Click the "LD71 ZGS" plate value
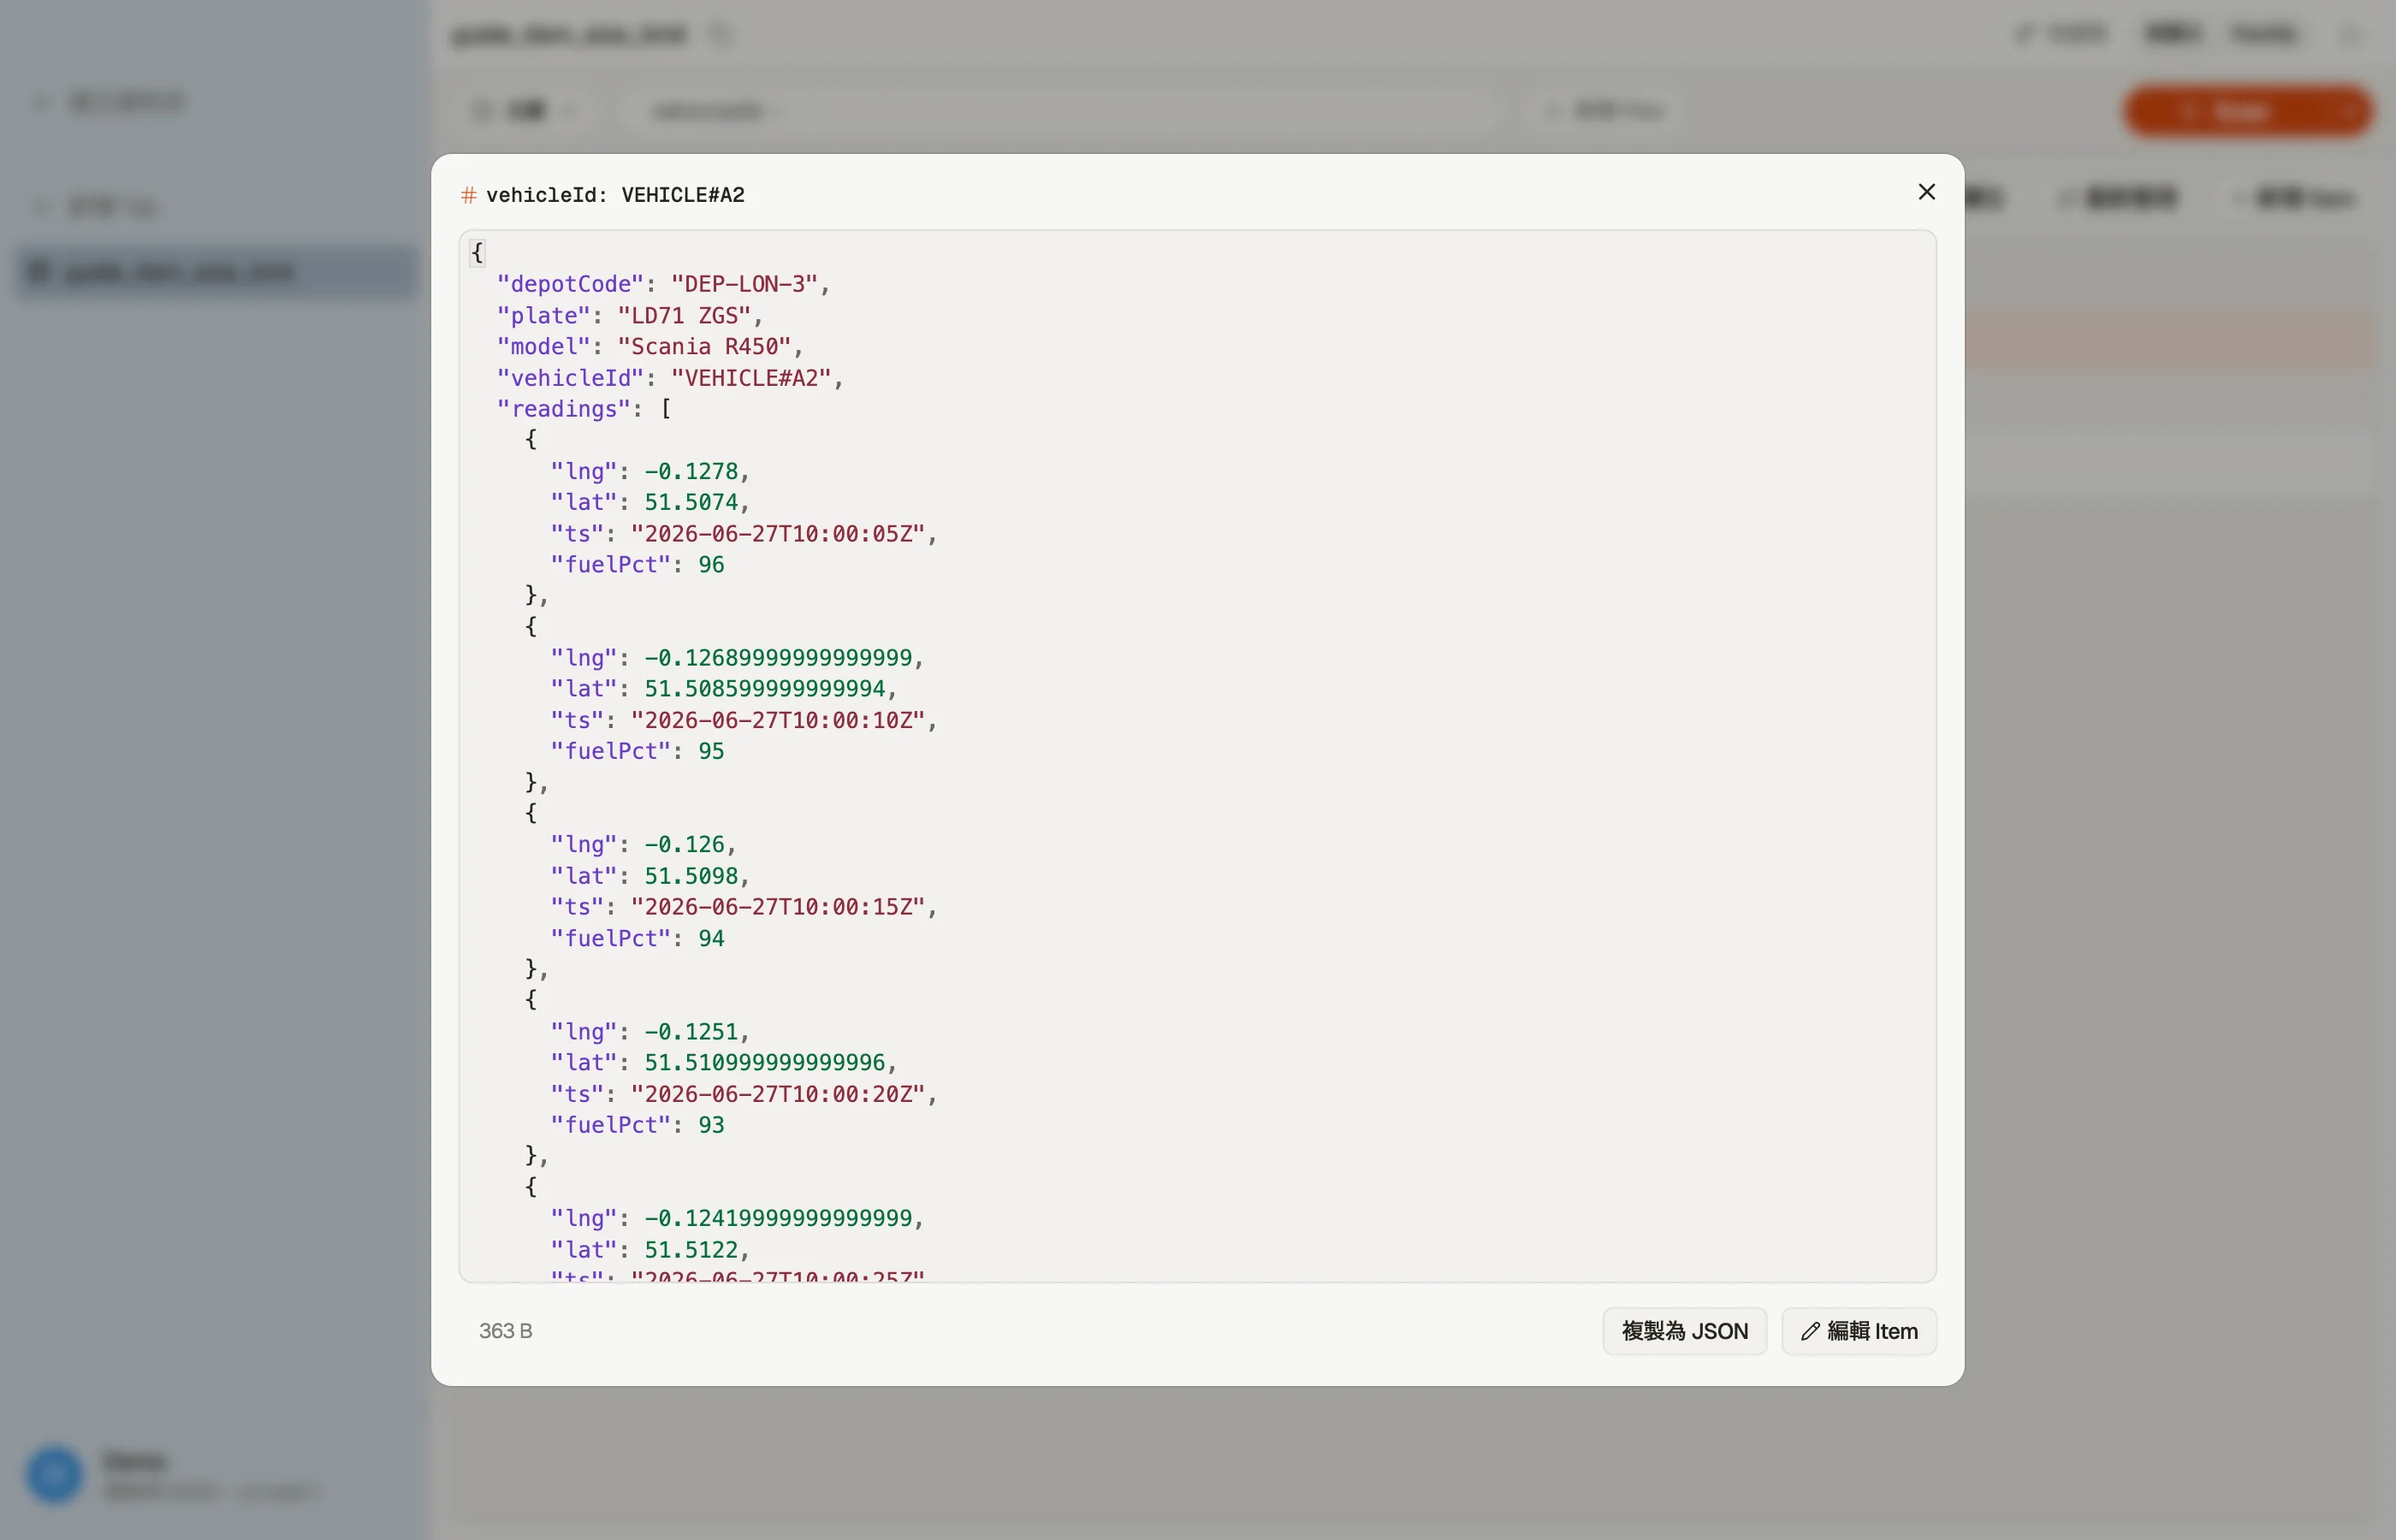This screenshot has width=2396, height=1540. point(684,315)
